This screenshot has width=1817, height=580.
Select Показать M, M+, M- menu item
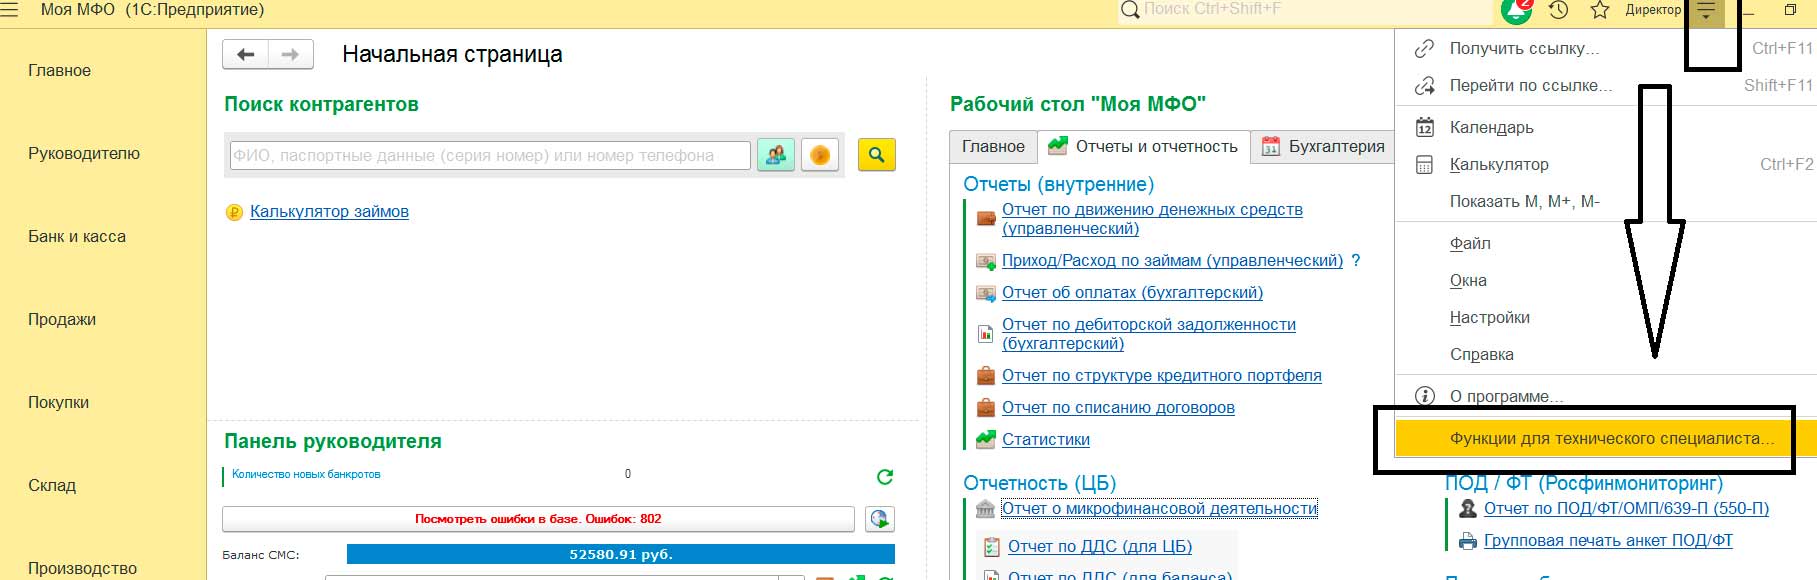[x=1606, y=201]
